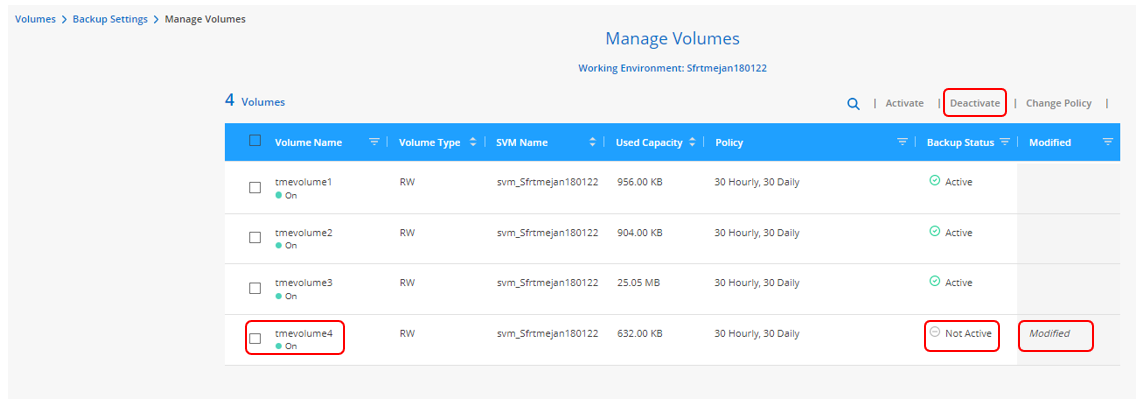The image size is (1145, 410).
Task: Click the Active check icon for tmevolume2
Action: pos(934,231)
